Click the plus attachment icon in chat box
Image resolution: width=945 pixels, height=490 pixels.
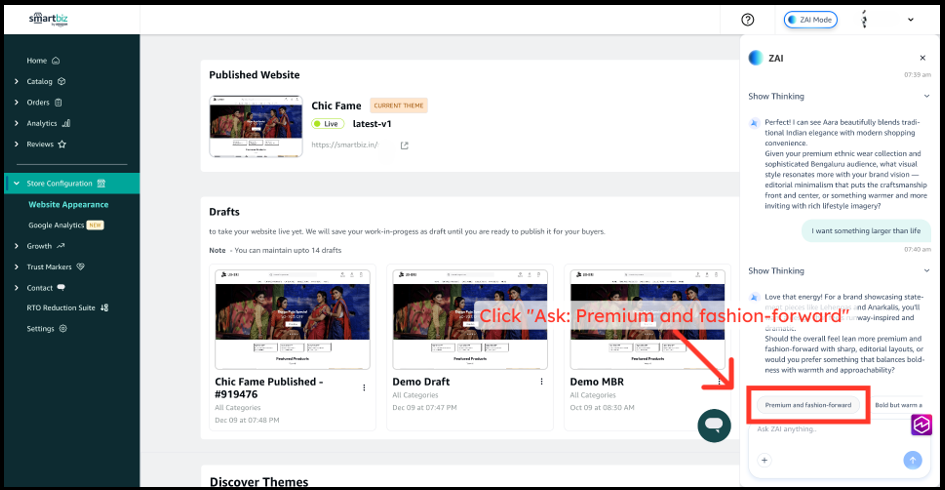coord(764,460)
